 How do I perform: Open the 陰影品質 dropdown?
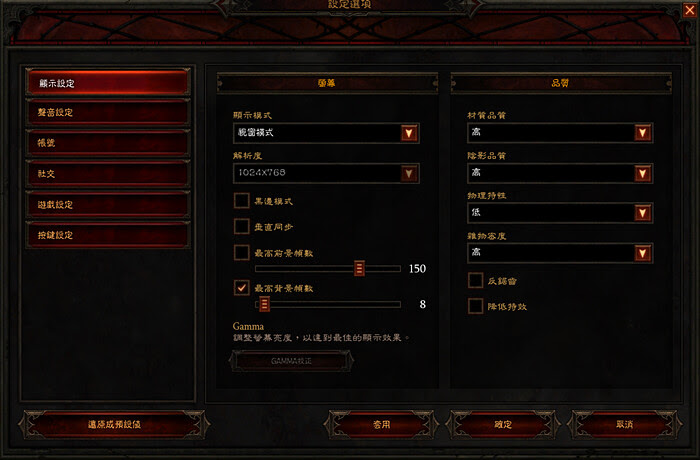point(560,173)
